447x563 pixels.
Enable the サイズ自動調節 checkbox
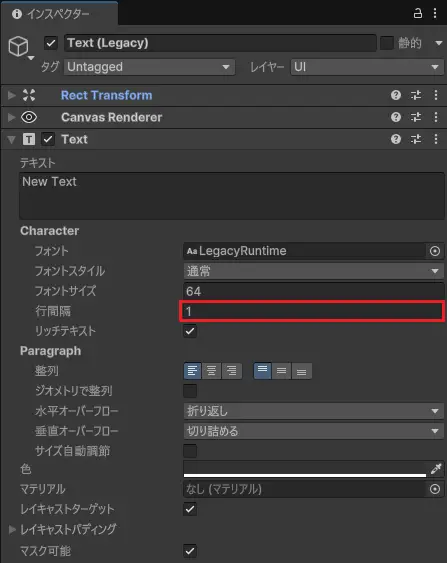click(x=190, y=451)
